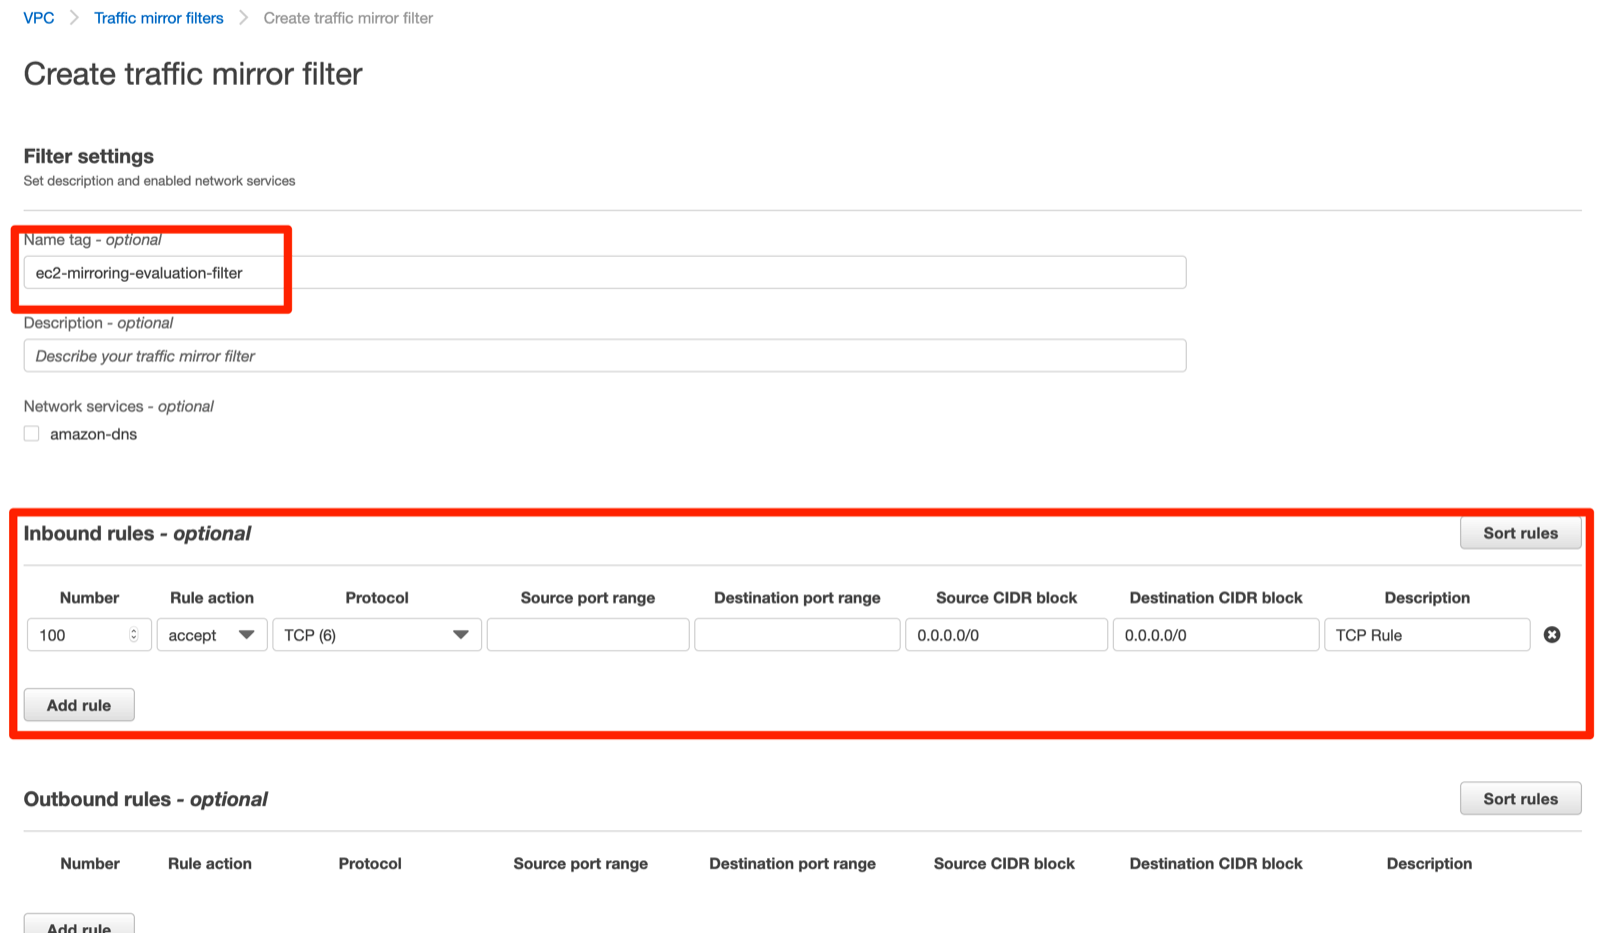Sort the inbound rules
The width and height of the screenshot is (1600, 933).
click(x=1520, y=533)
